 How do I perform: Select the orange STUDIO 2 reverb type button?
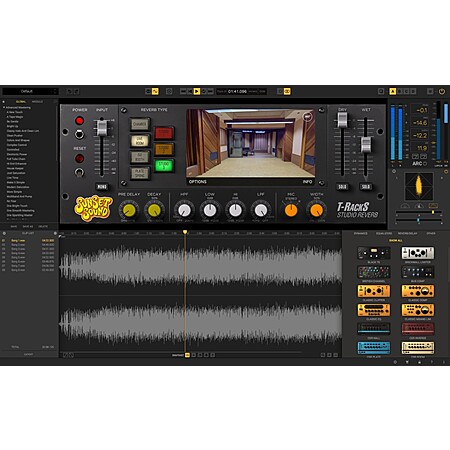pos(164,149)
